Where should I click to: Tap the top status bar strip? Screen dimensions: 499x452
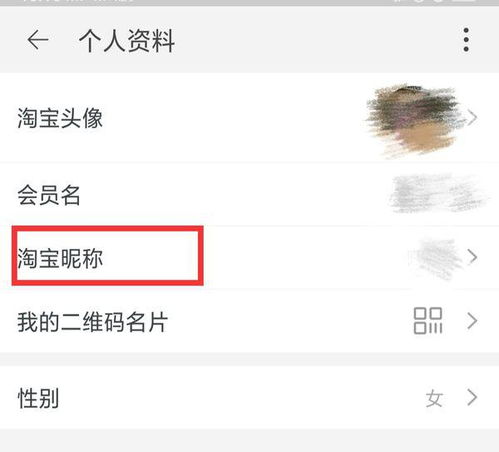point(249,3)
